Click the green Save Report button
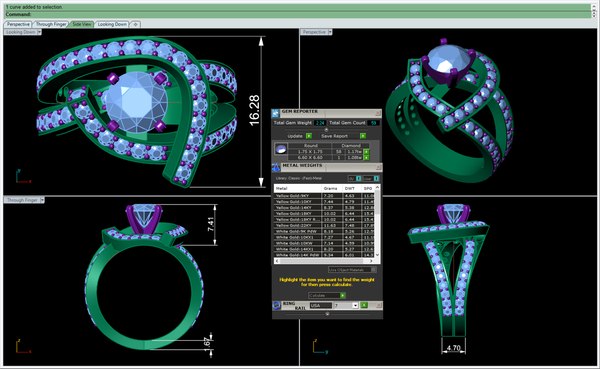600x369 pixels. pos(363,136)
